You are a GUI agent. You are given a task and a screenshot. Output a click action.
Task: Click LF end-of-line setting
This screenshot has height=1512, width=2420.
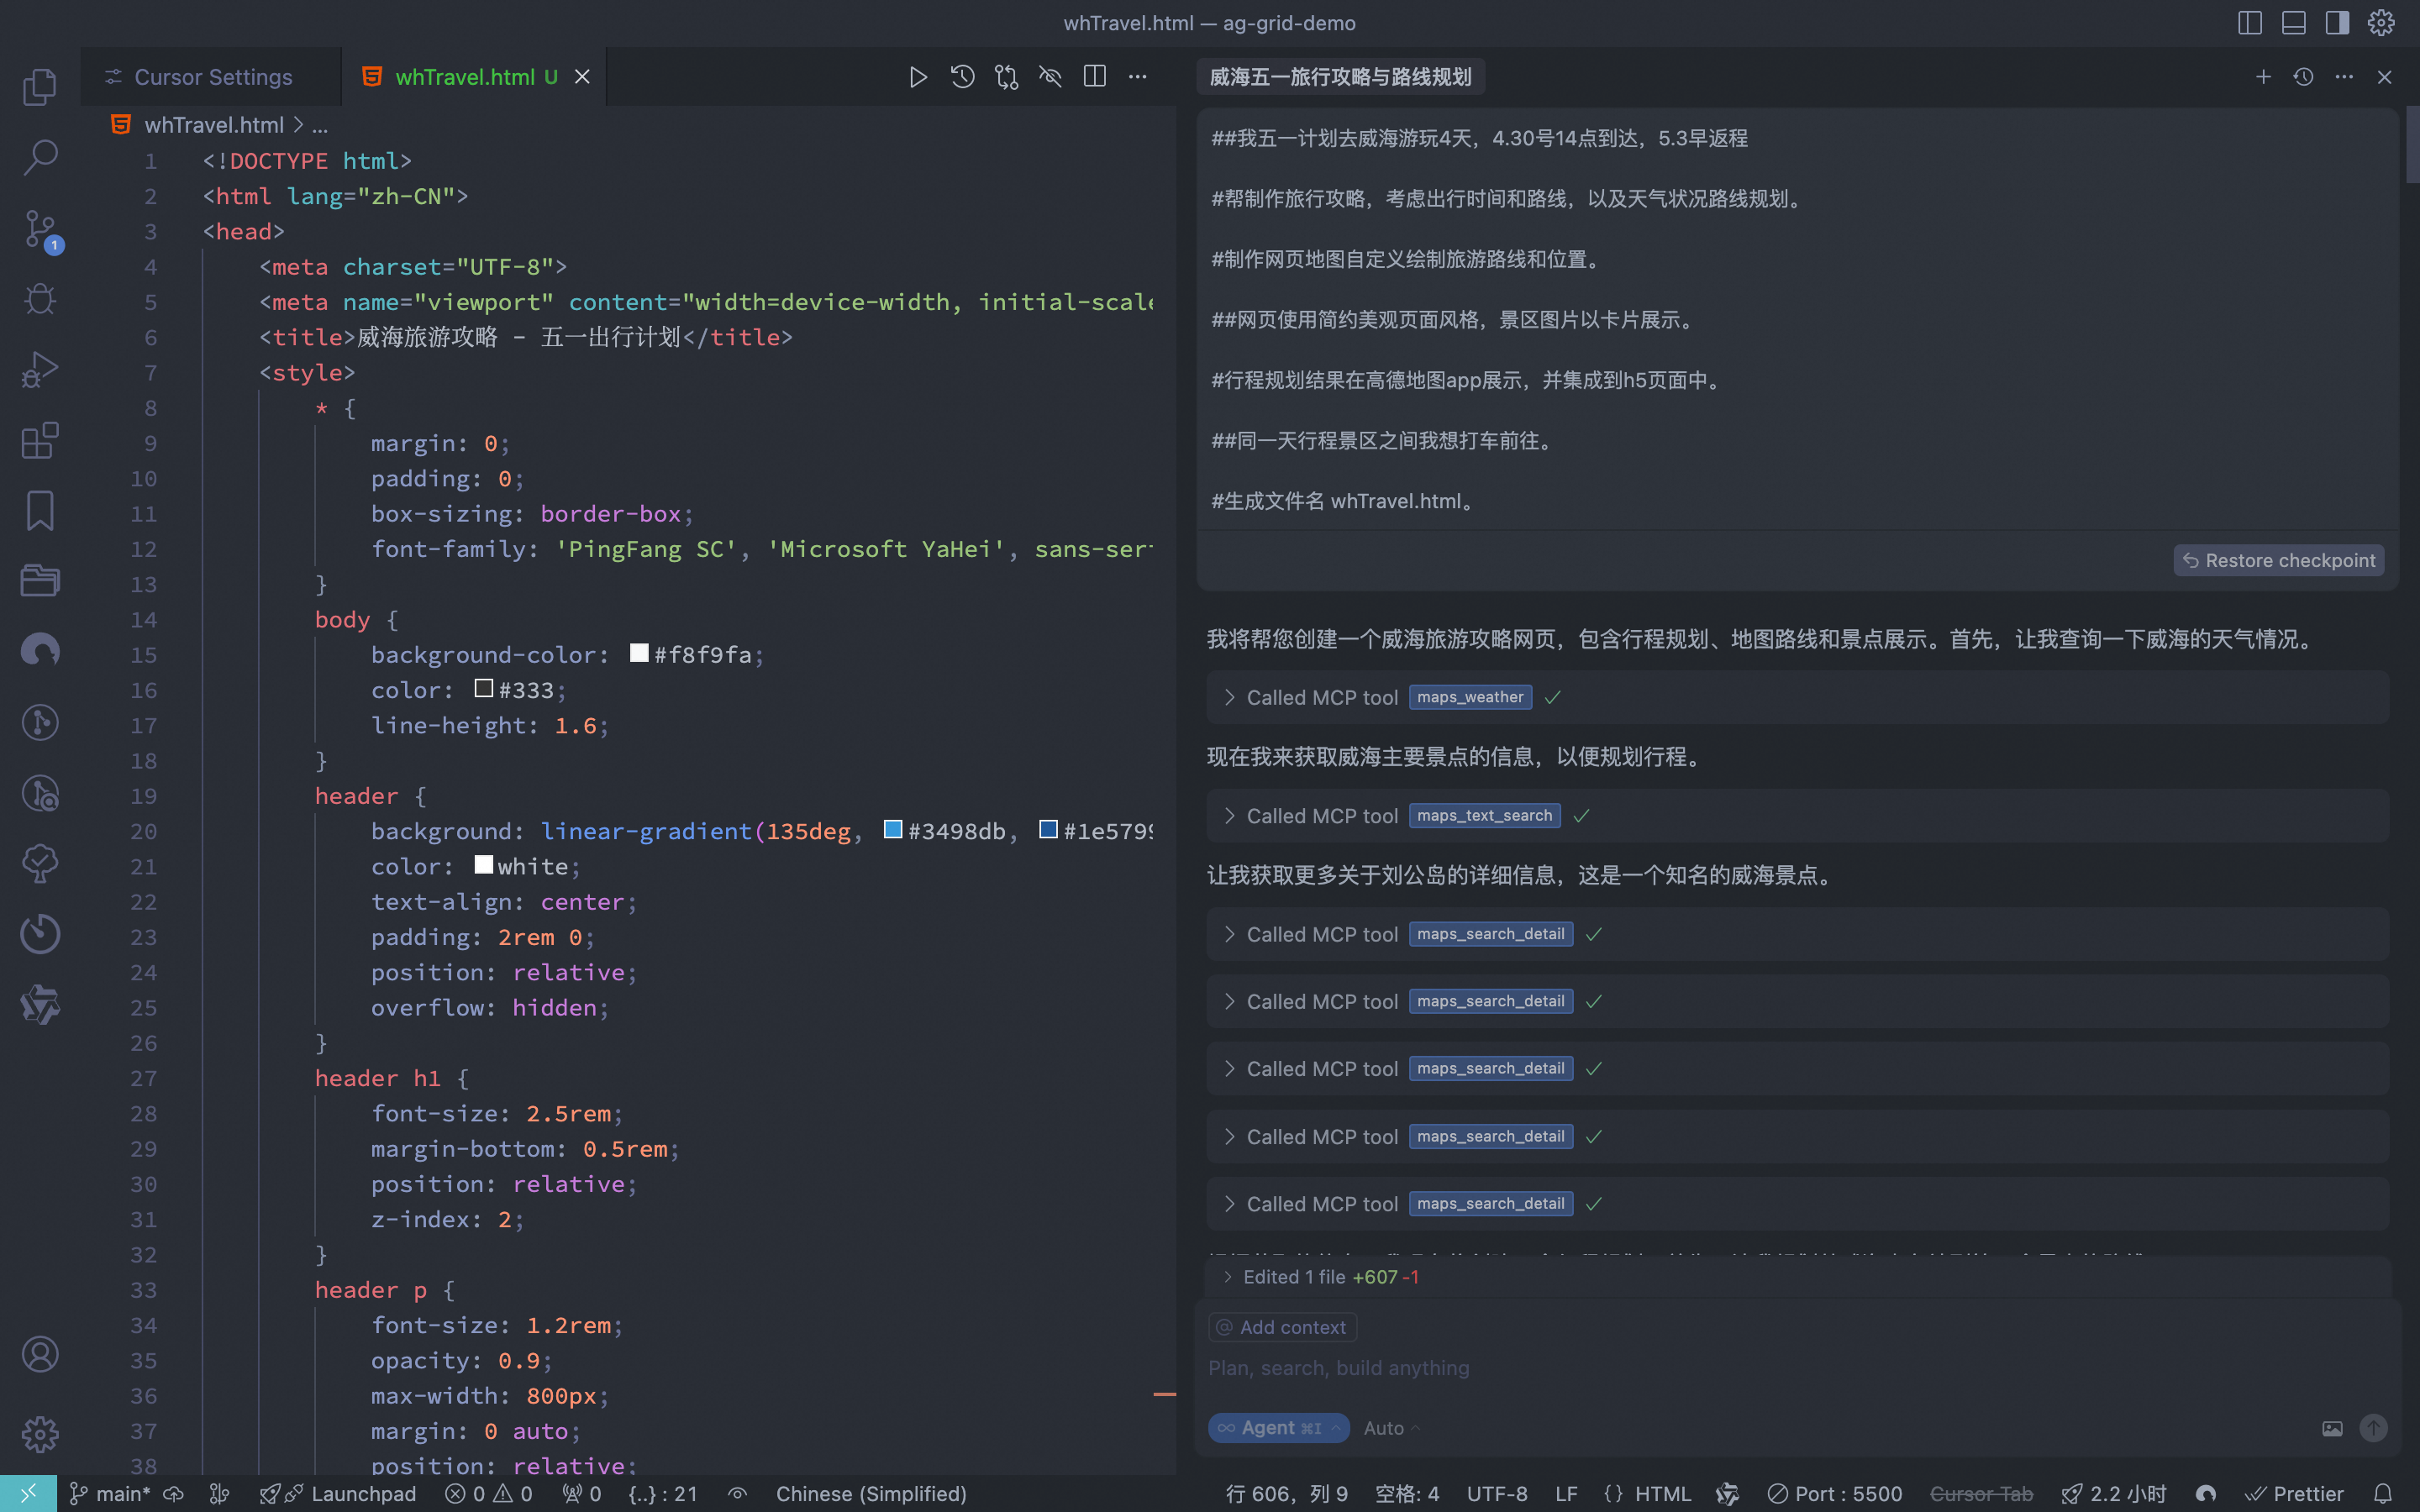[x=1566, y=1494]
